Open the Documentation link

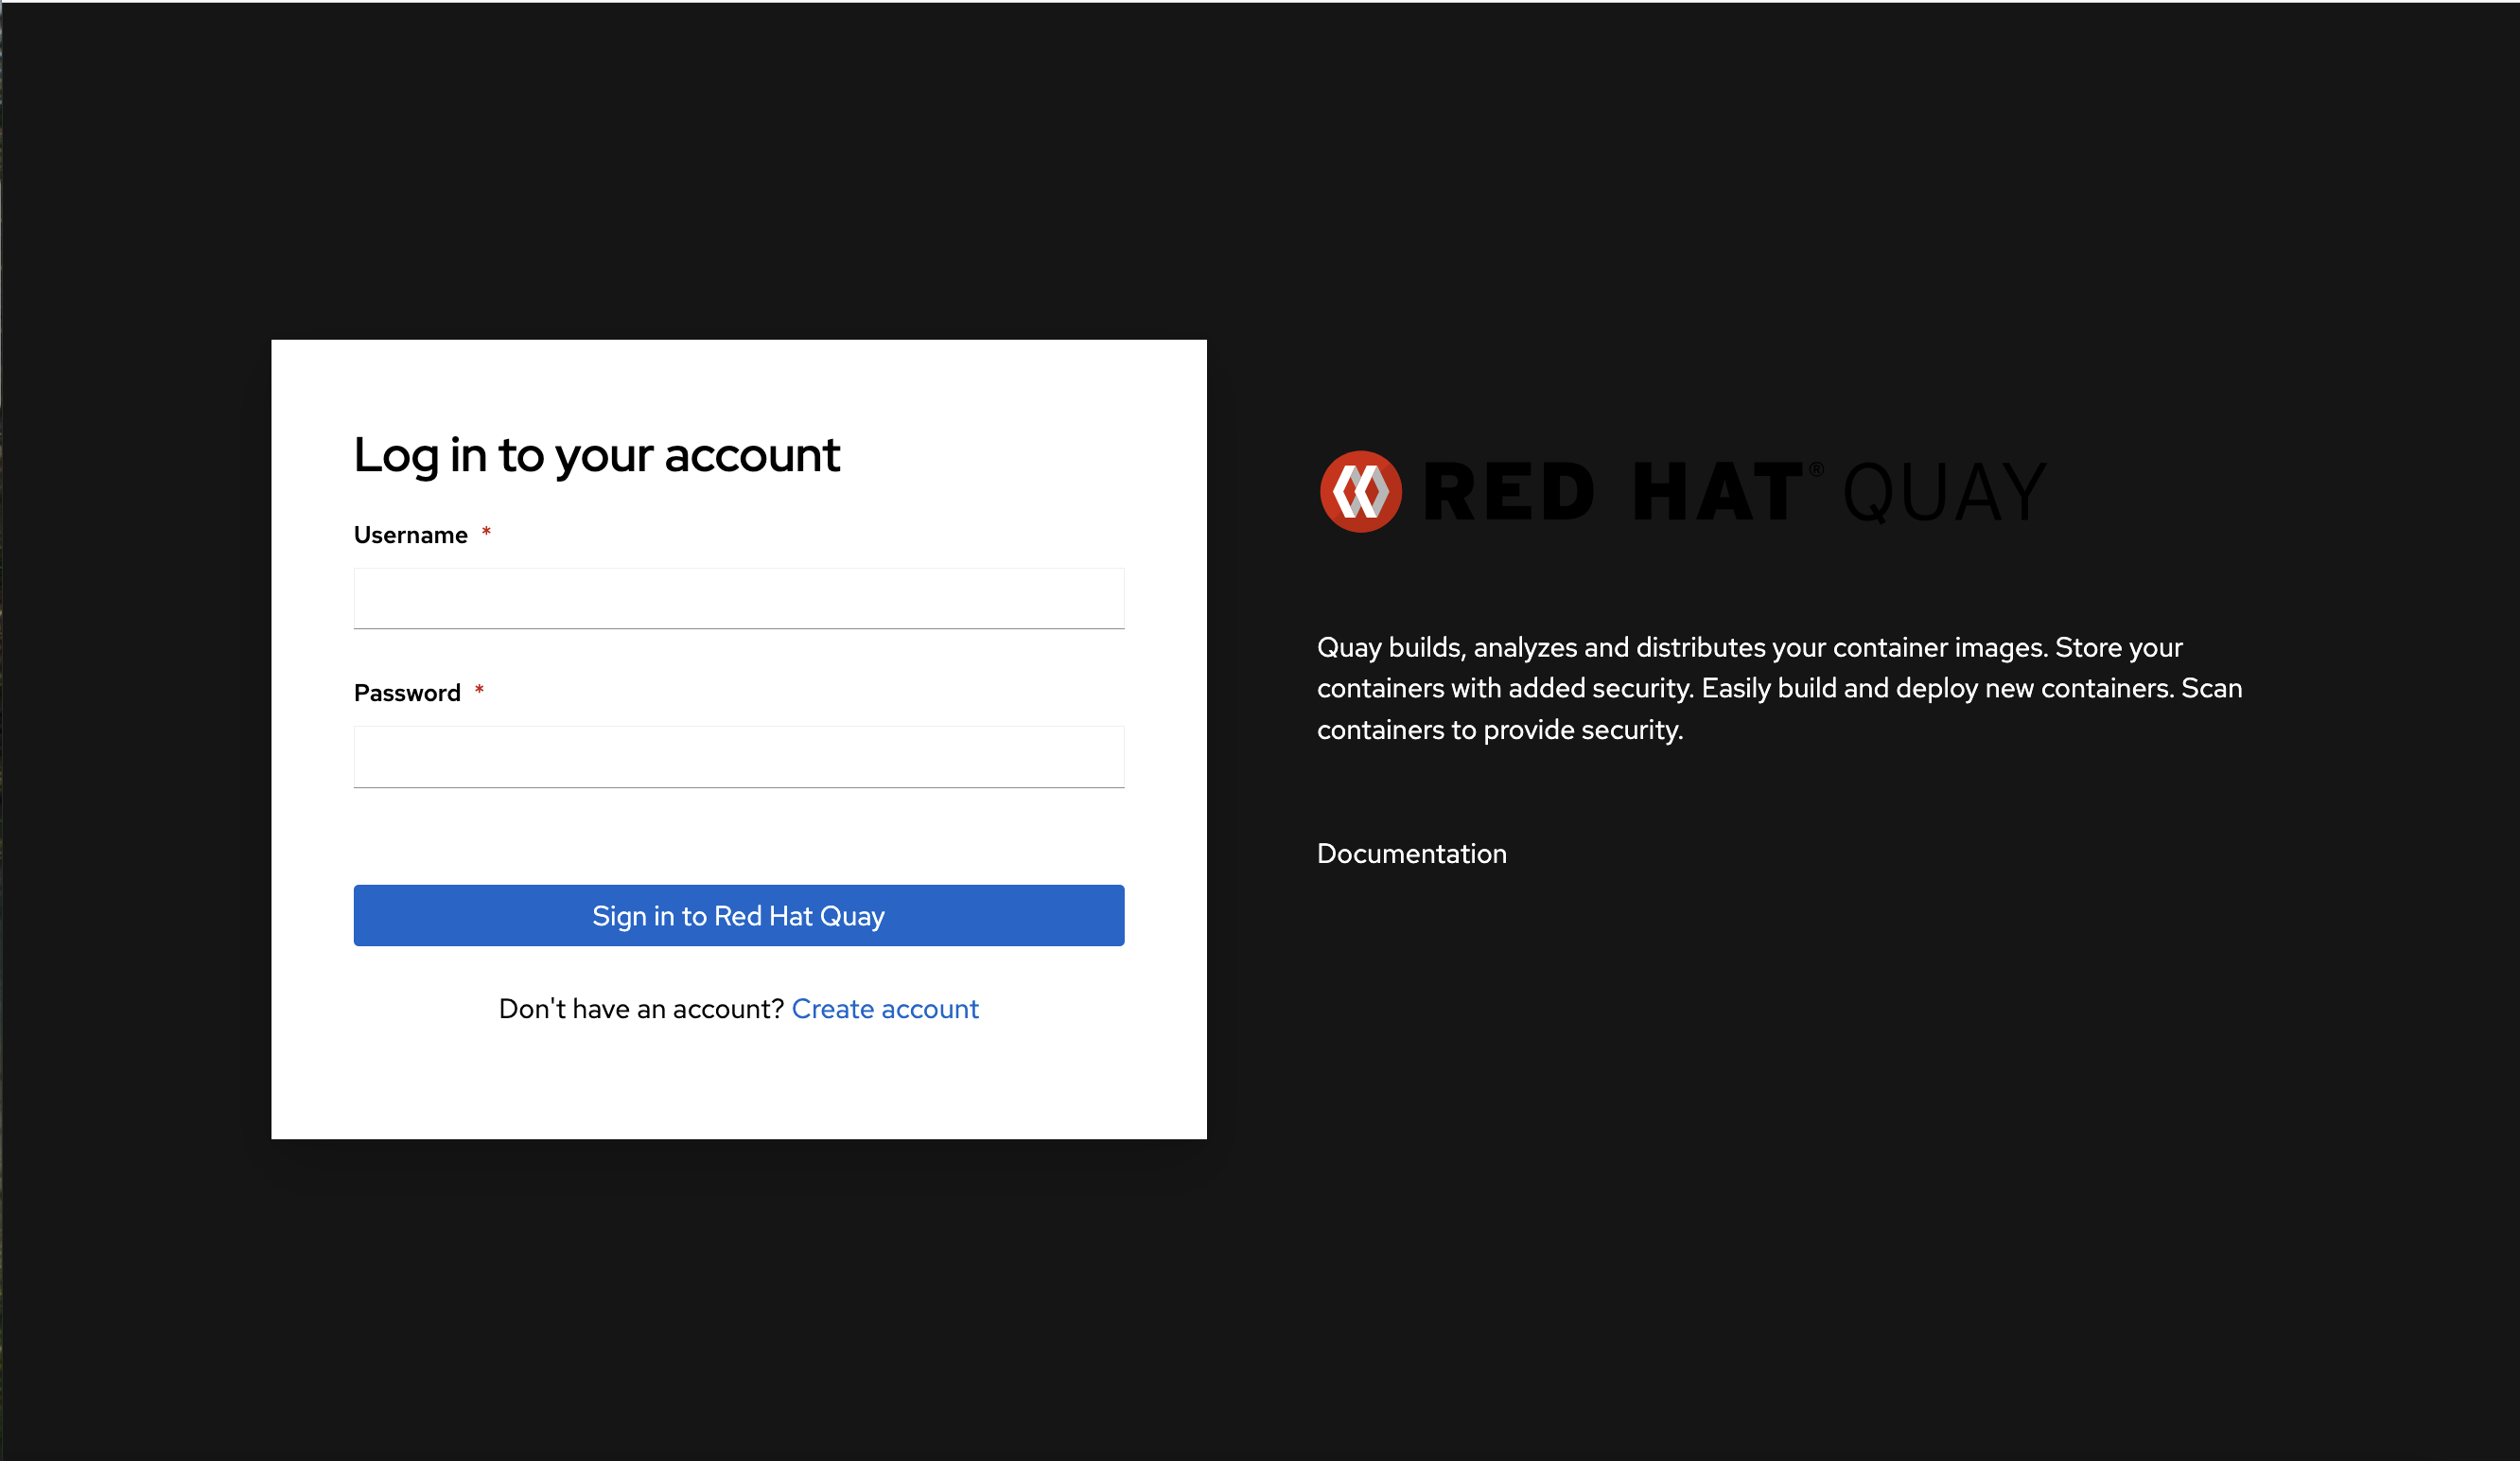(x=1411, y=853)
